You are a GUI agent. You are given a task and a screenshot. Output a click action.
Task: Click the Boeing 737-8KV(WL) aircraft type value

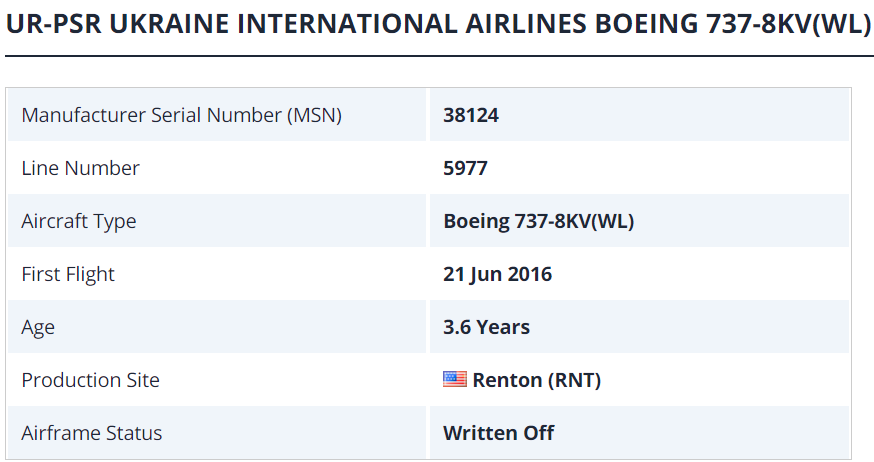click(538, 221)
